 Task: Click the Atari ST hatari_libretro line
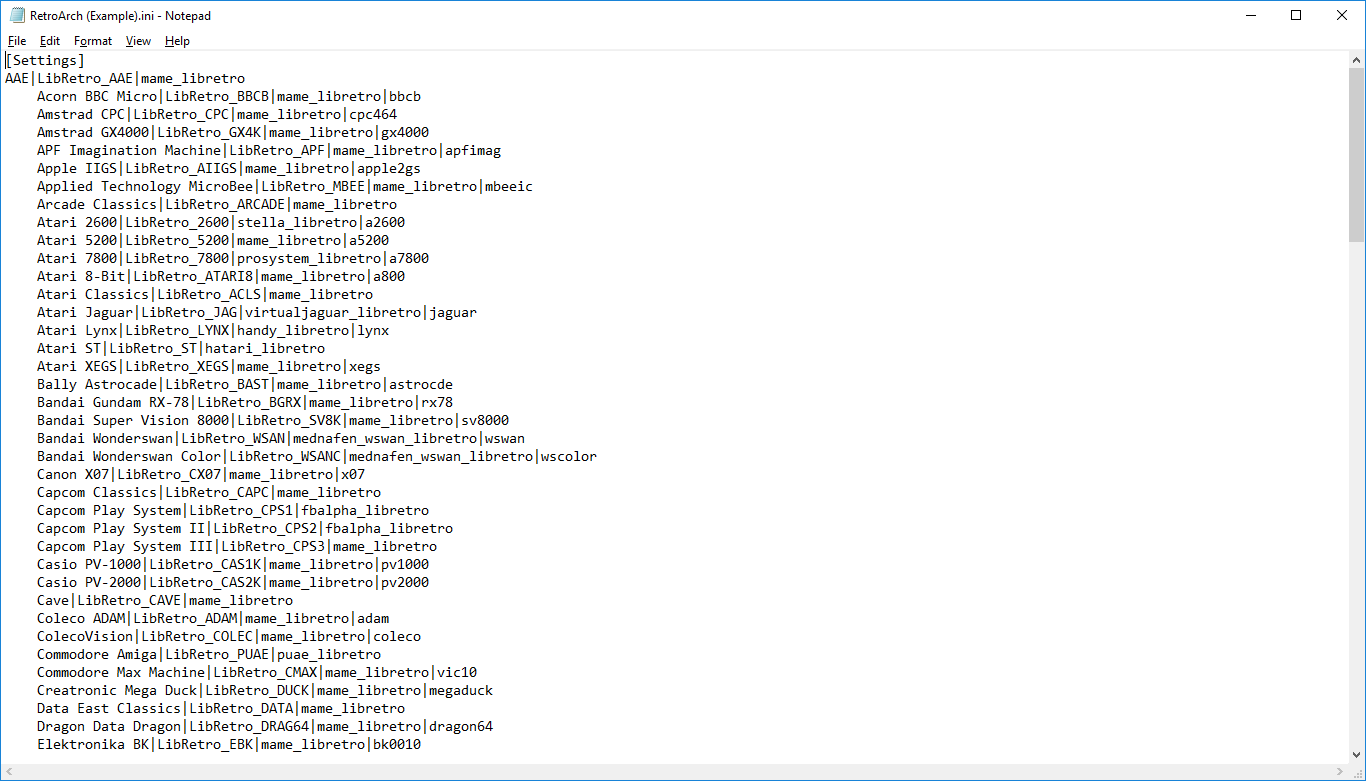tap(181, 348)
